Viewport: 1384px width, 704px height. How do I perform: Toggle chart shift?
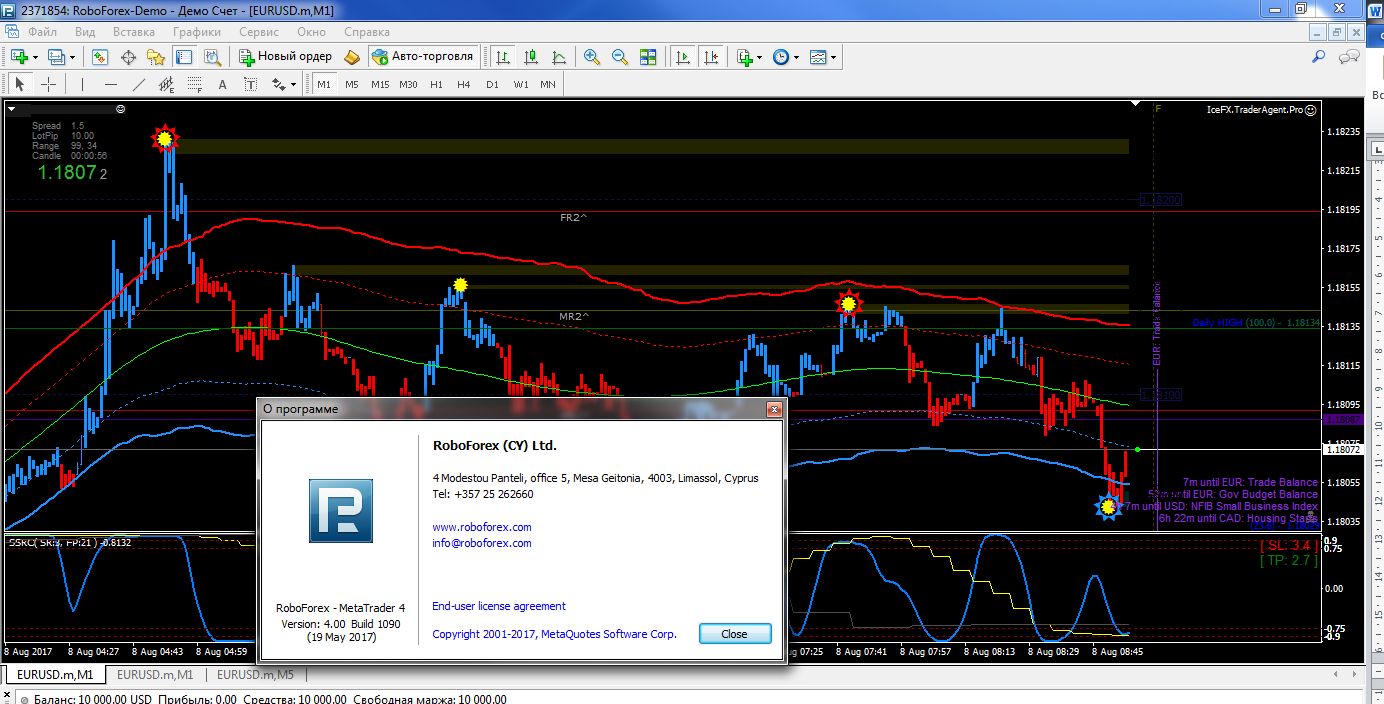(x=712, y=57)
